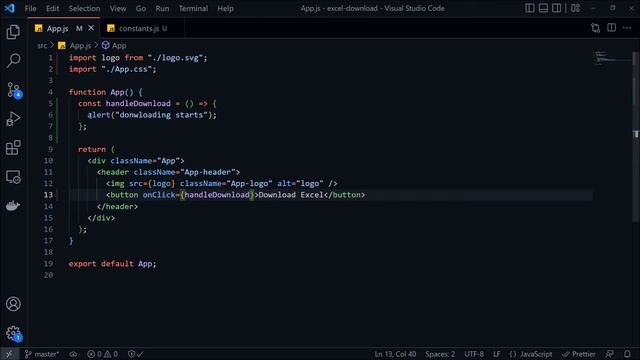Change indentation via Spaces: 2

tap(440, 354)
